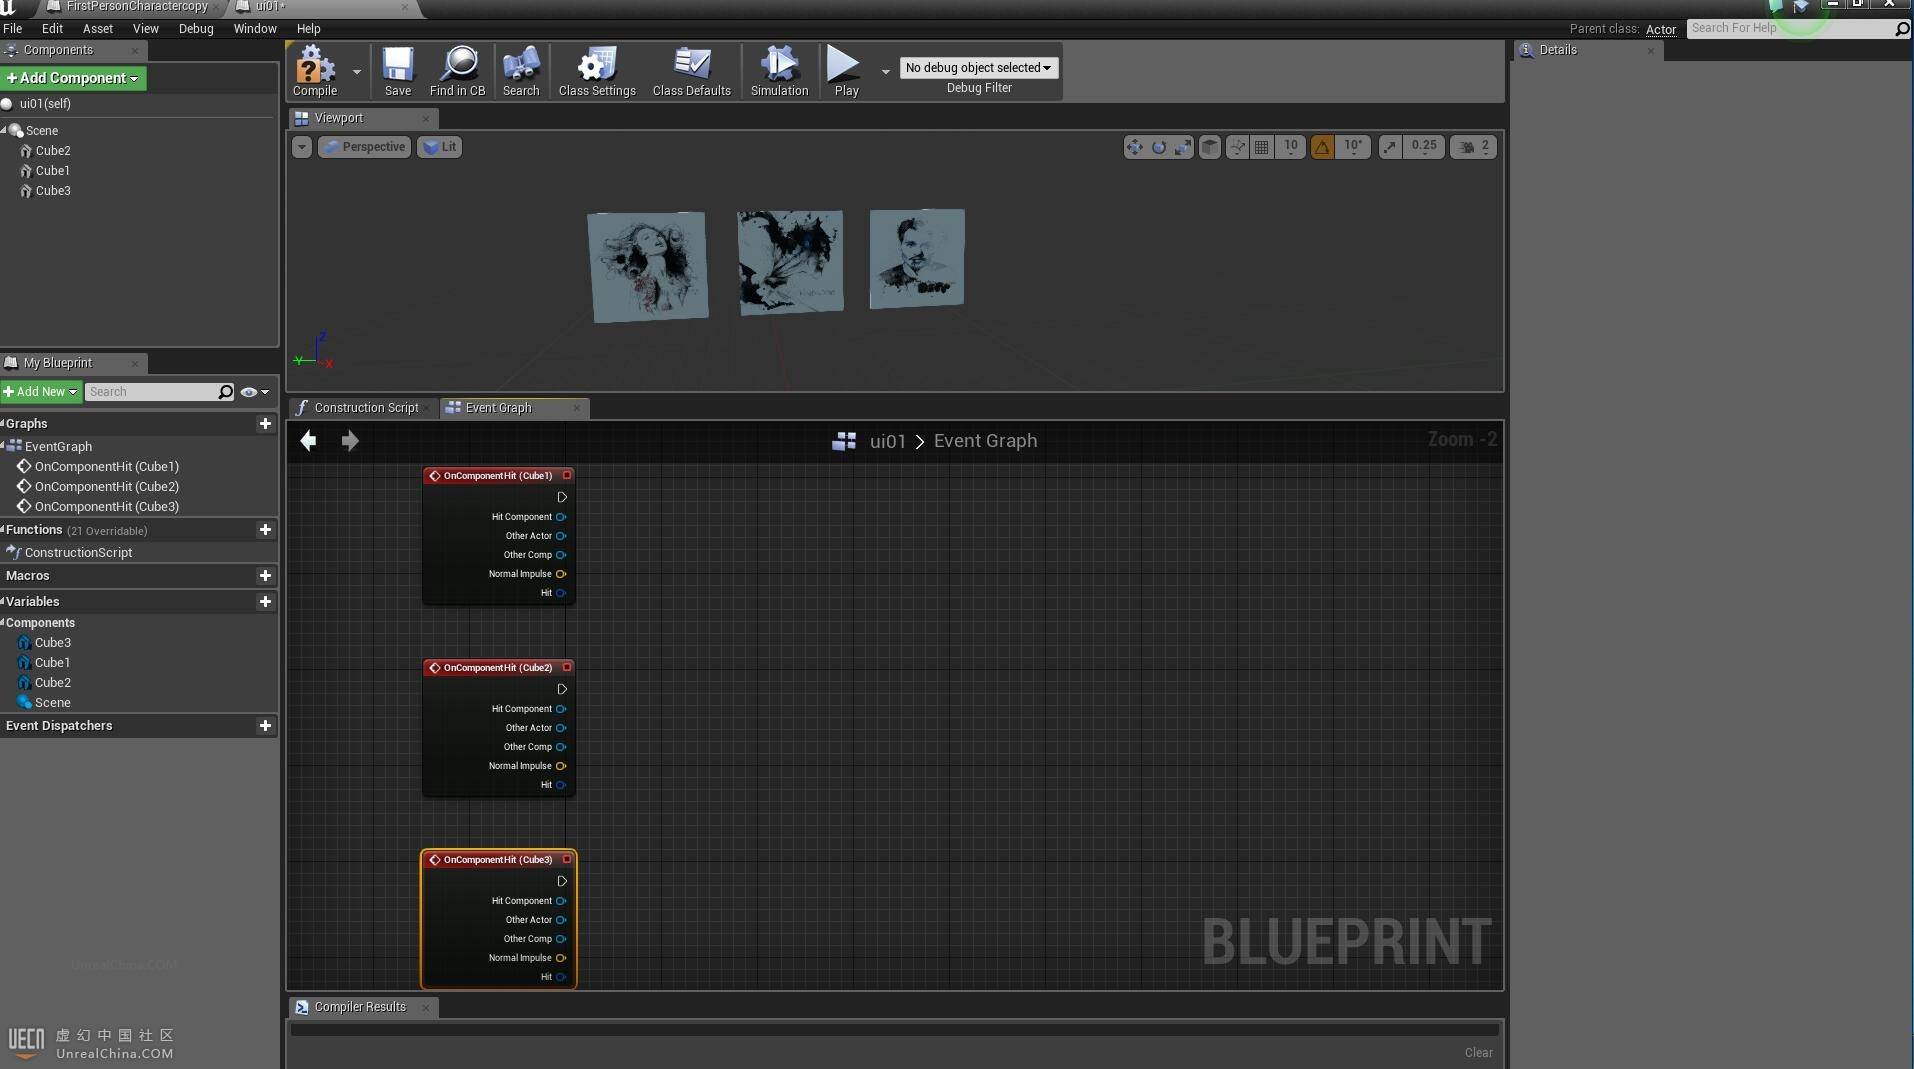Viewport: 1914px width, 1069px height.
Task: Add new Event Dispatcher via plus
Action: [x=265, y=726]
